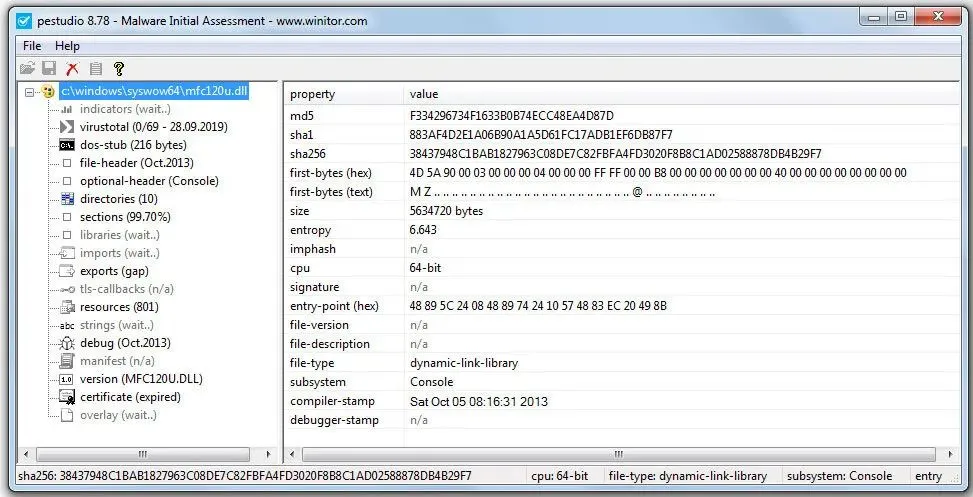Image resolution: width=973 pixels, height=497 pixels.
Task: Select debug (Oct.2013) node
Action: (125, 343)
